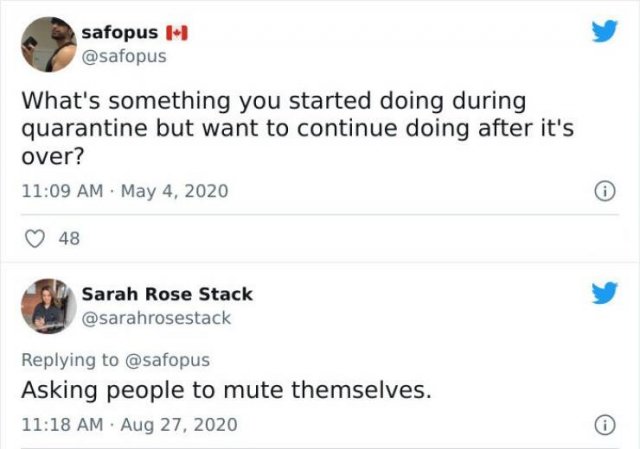The height and width of the screenshot is (449, 640).
Task: Click the safopus display name
Action: [x=120, y=32]
